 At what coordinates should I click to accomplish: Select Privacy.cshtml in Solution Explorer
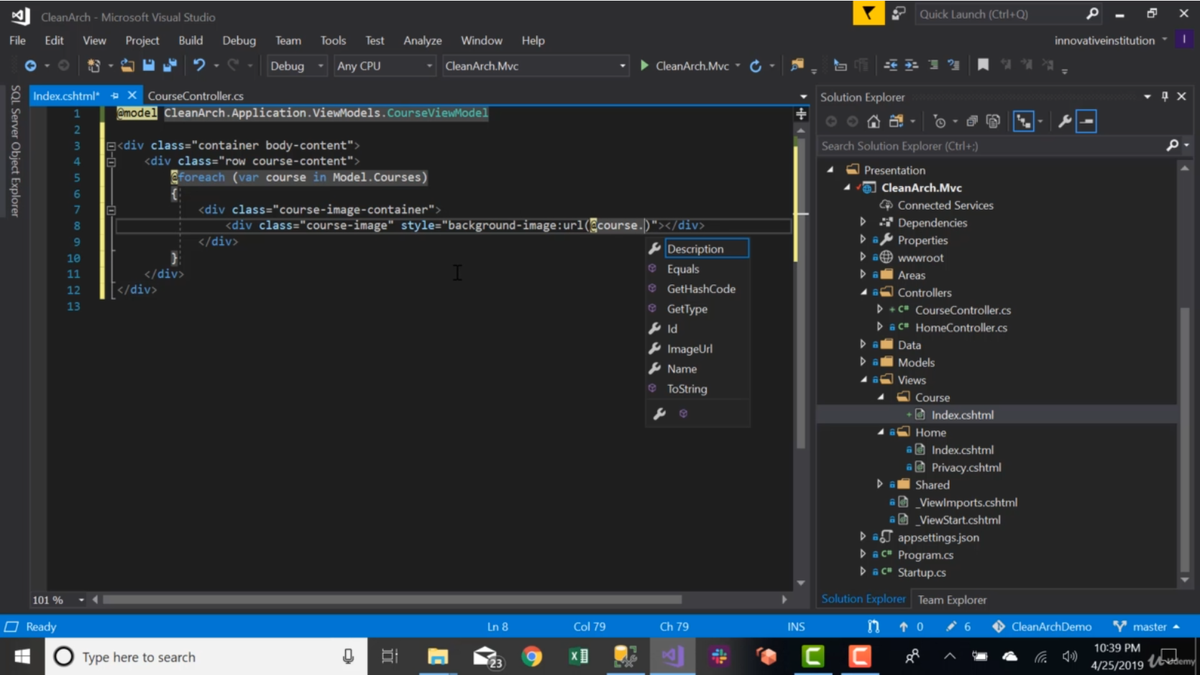966,468
